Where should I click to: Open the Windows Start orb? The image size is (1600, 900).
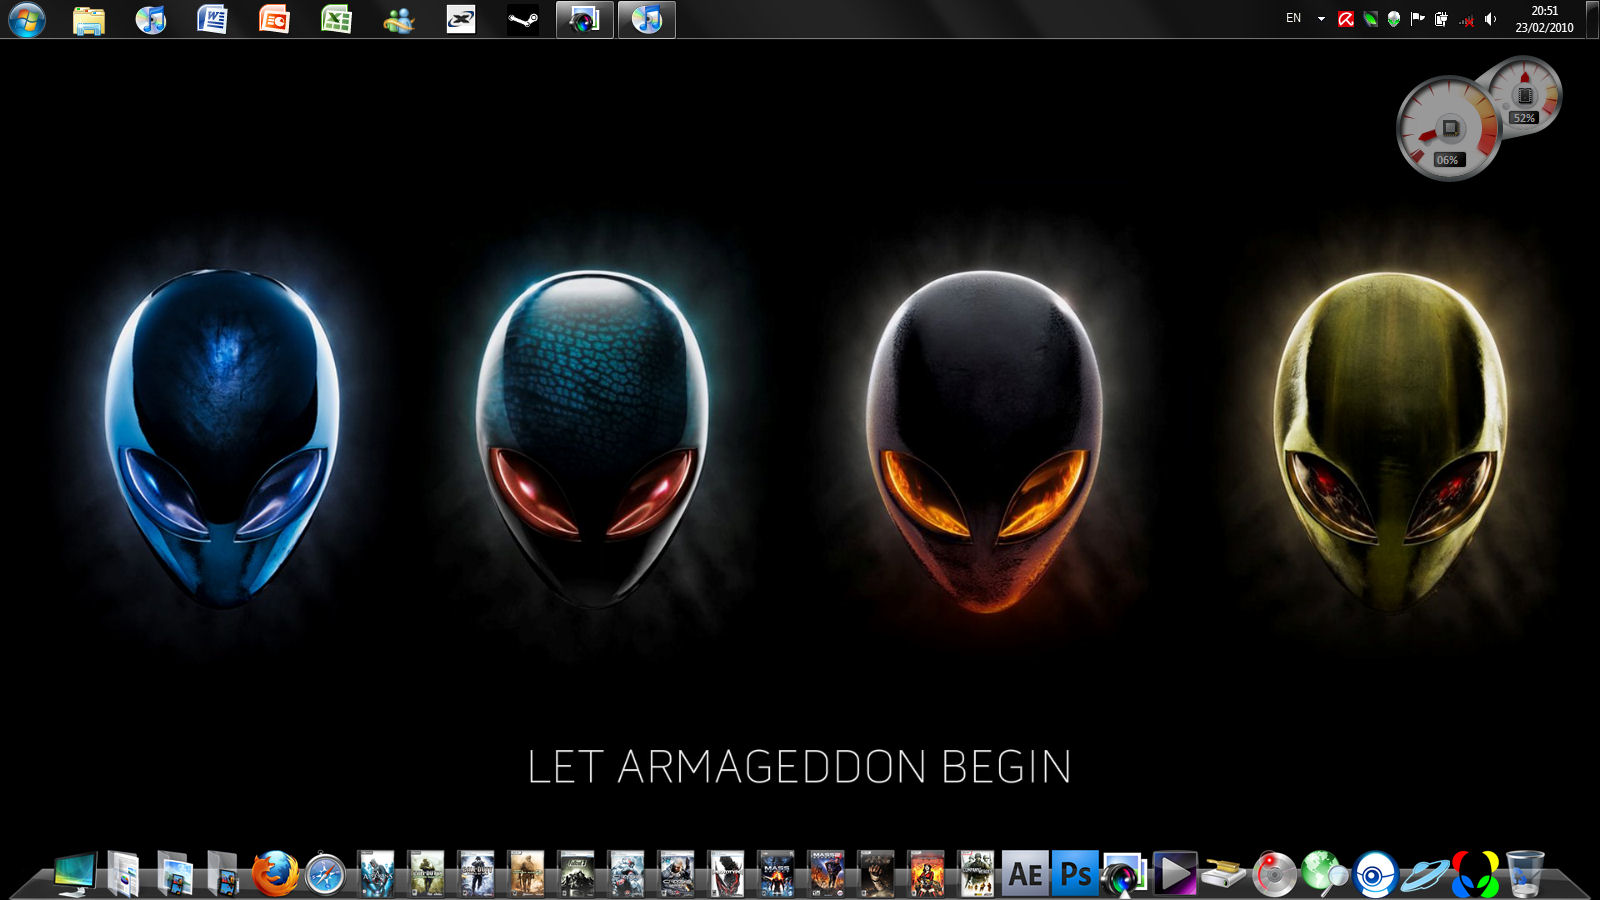click(x=26, y=19)
